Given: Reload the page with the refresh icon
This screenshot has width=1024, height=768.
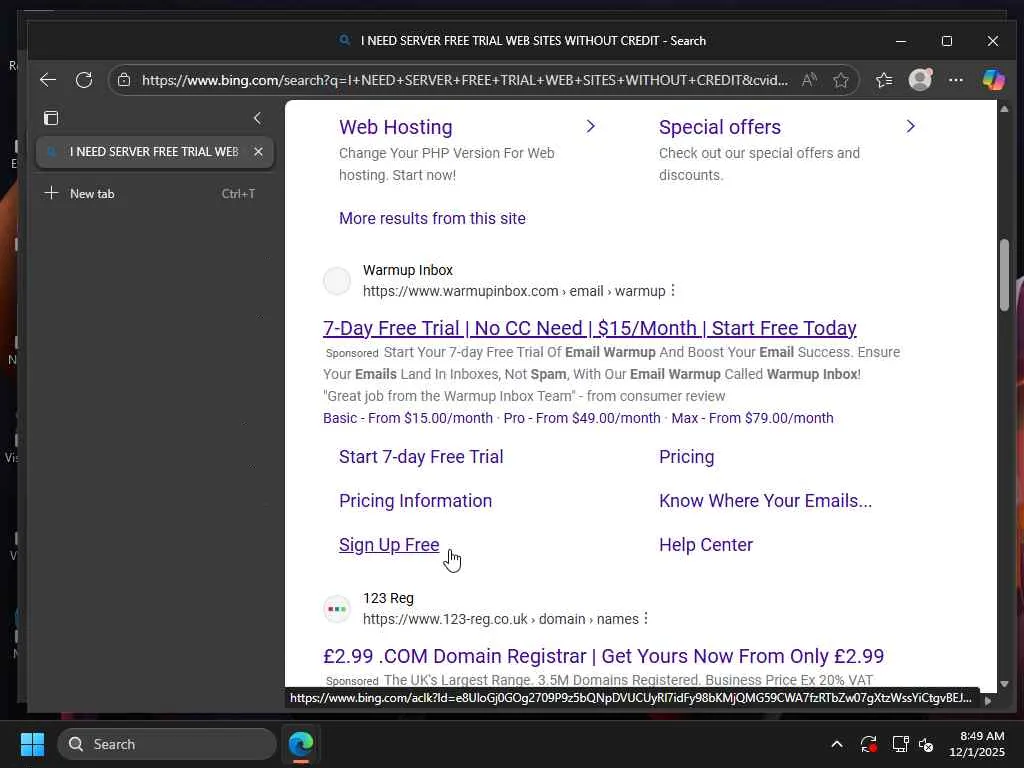Looking at the screenshot, I should coord(84,80).
